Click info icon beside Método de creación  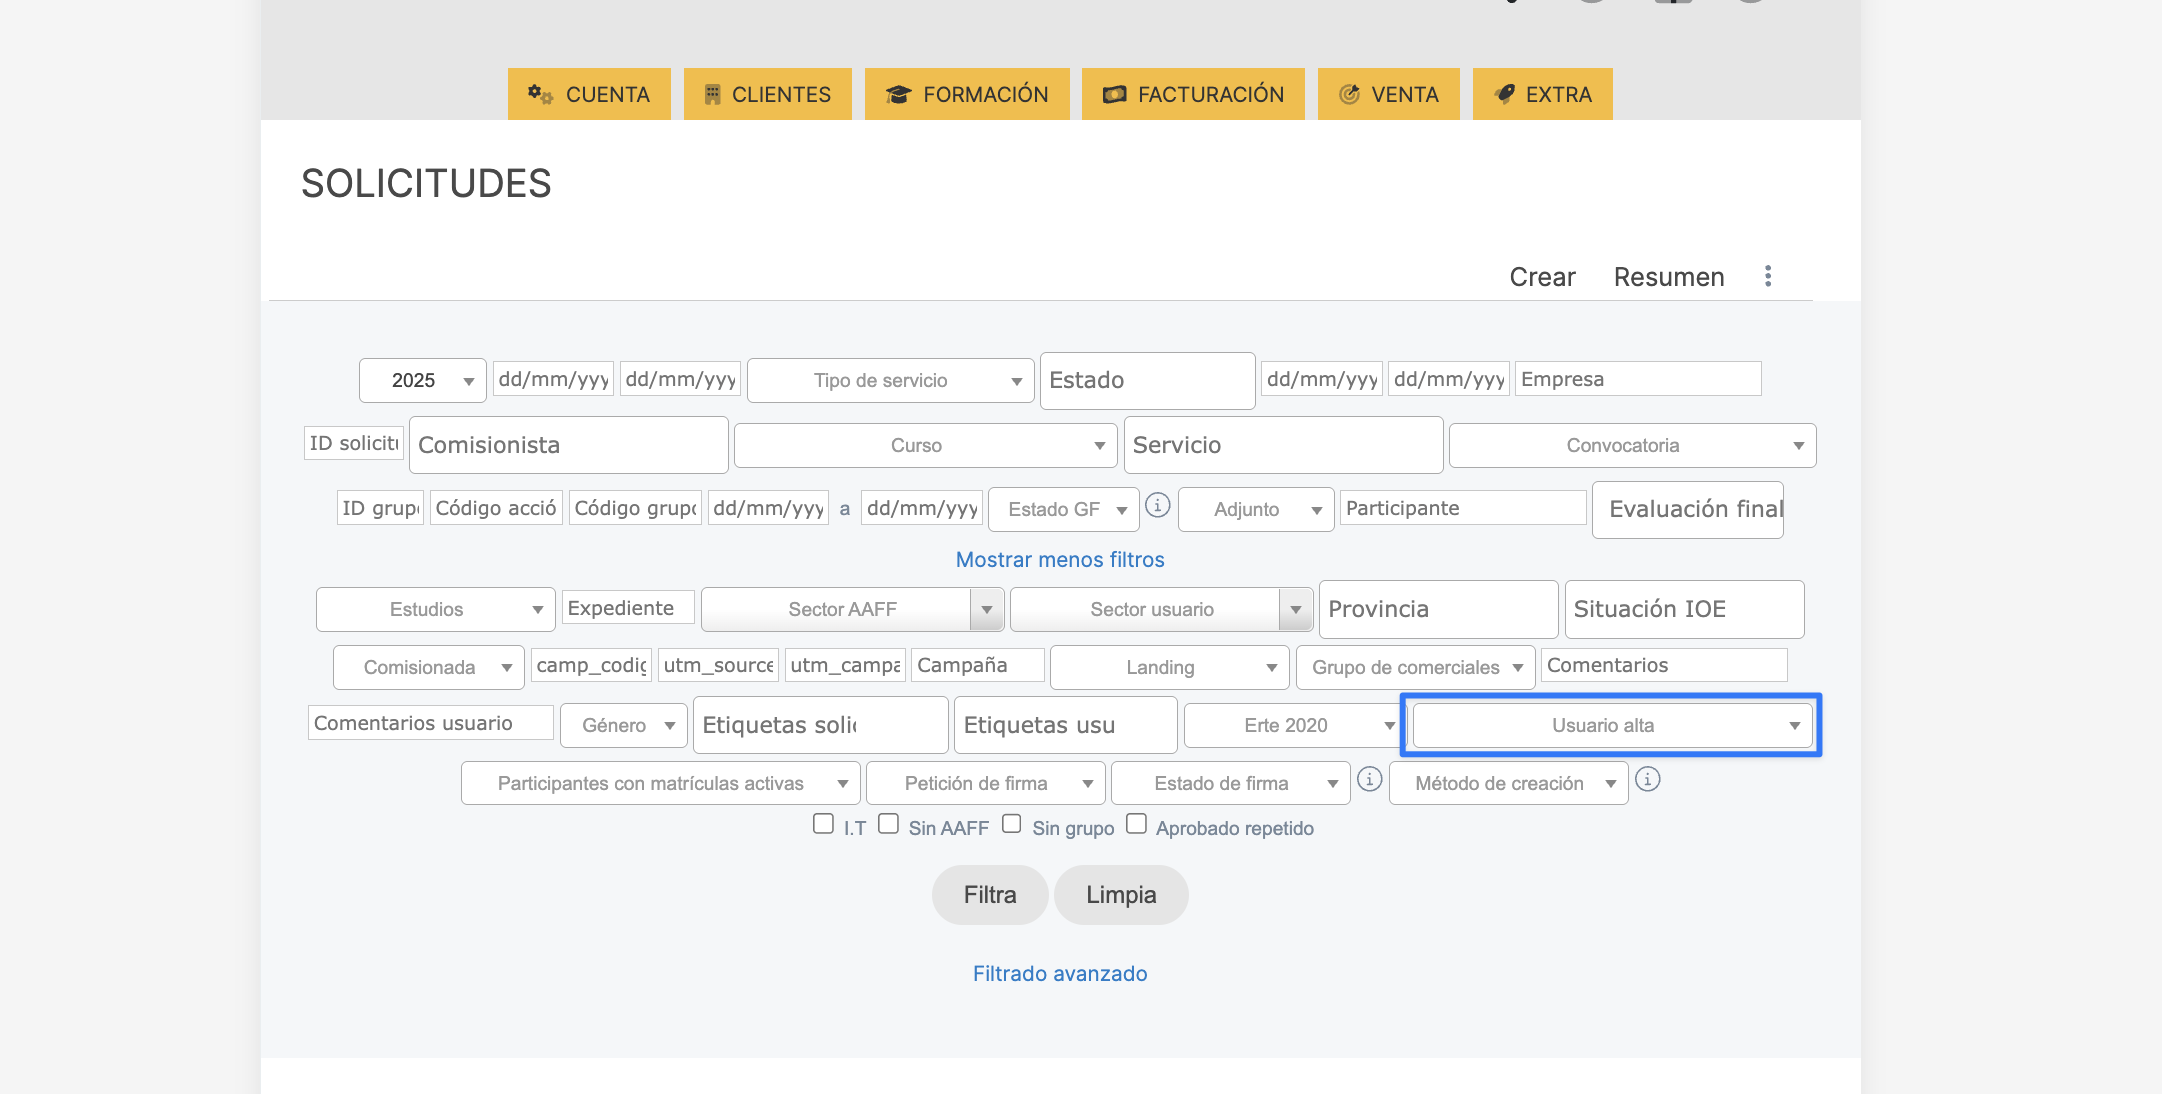(1648, 779)
